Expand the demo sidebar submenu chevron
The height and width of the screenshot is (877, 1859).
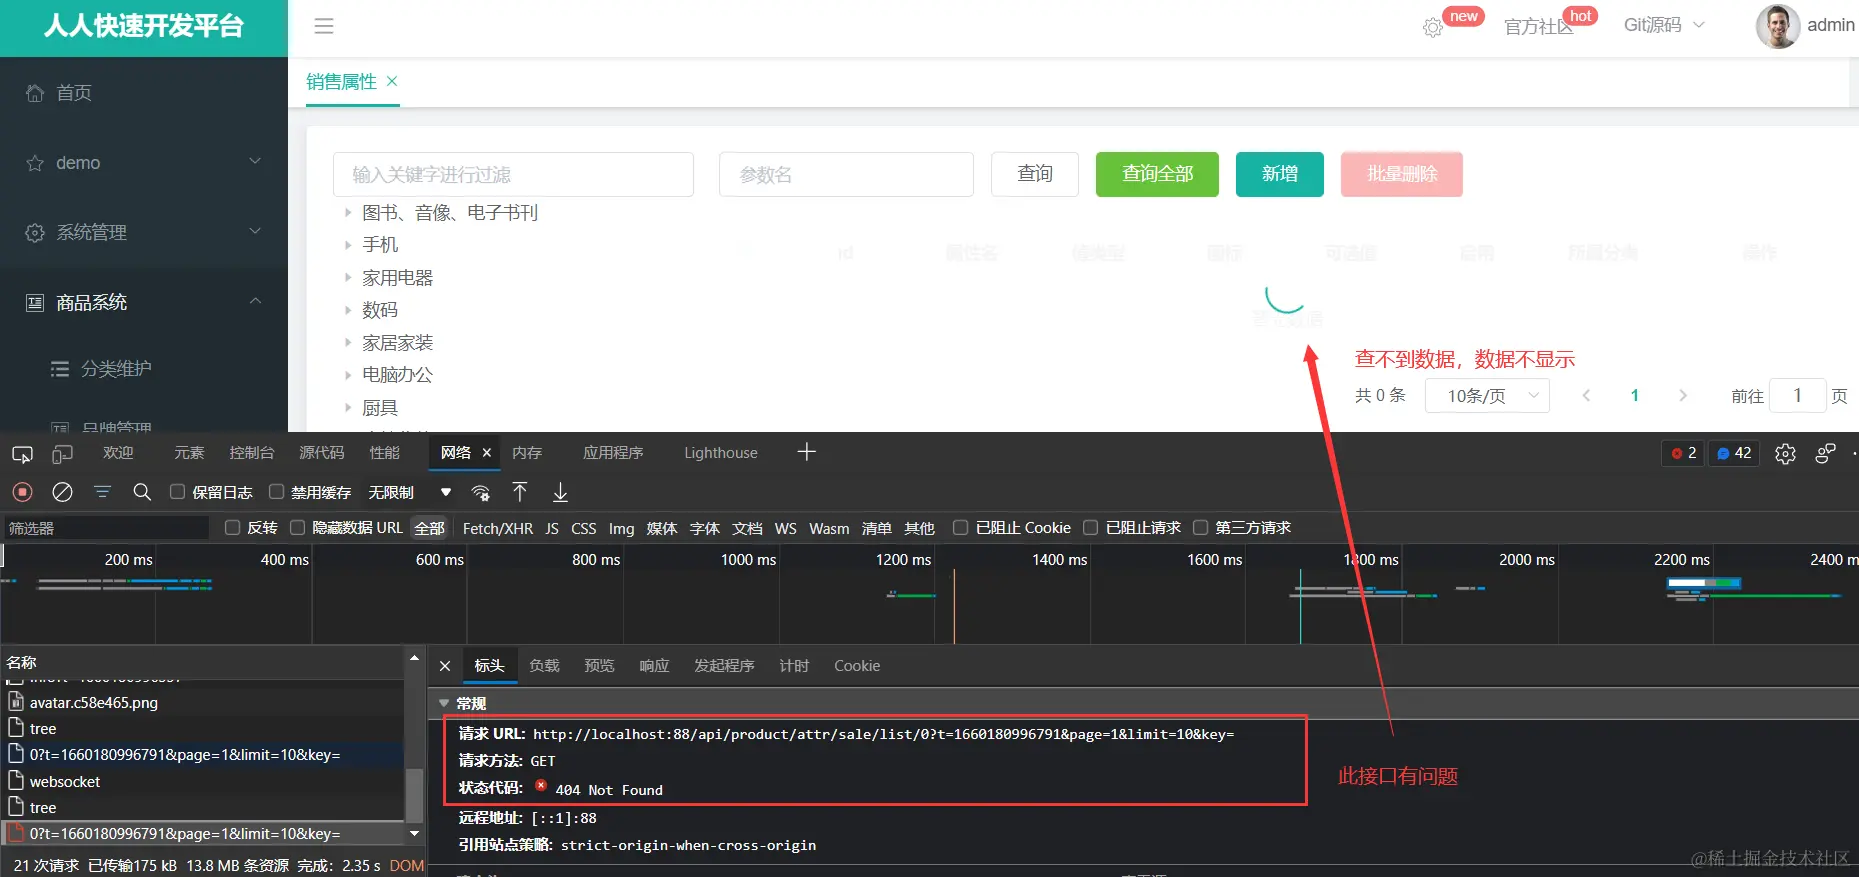click(x=255, y=161)
